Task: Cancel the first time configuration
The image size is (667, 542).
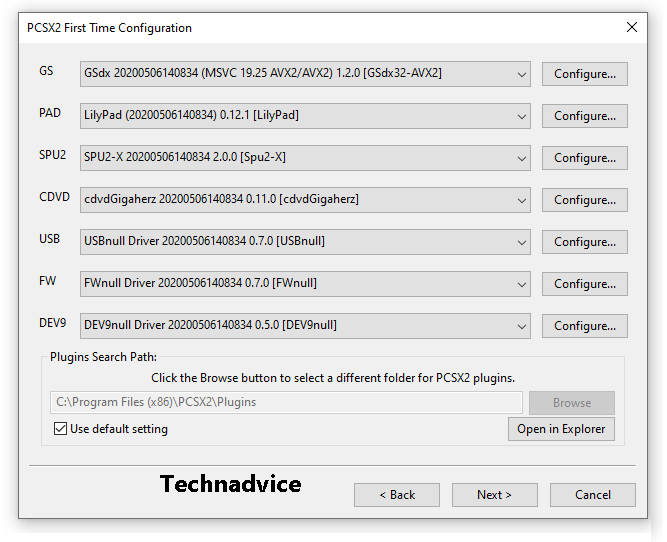Action: [x=593, y=495]
